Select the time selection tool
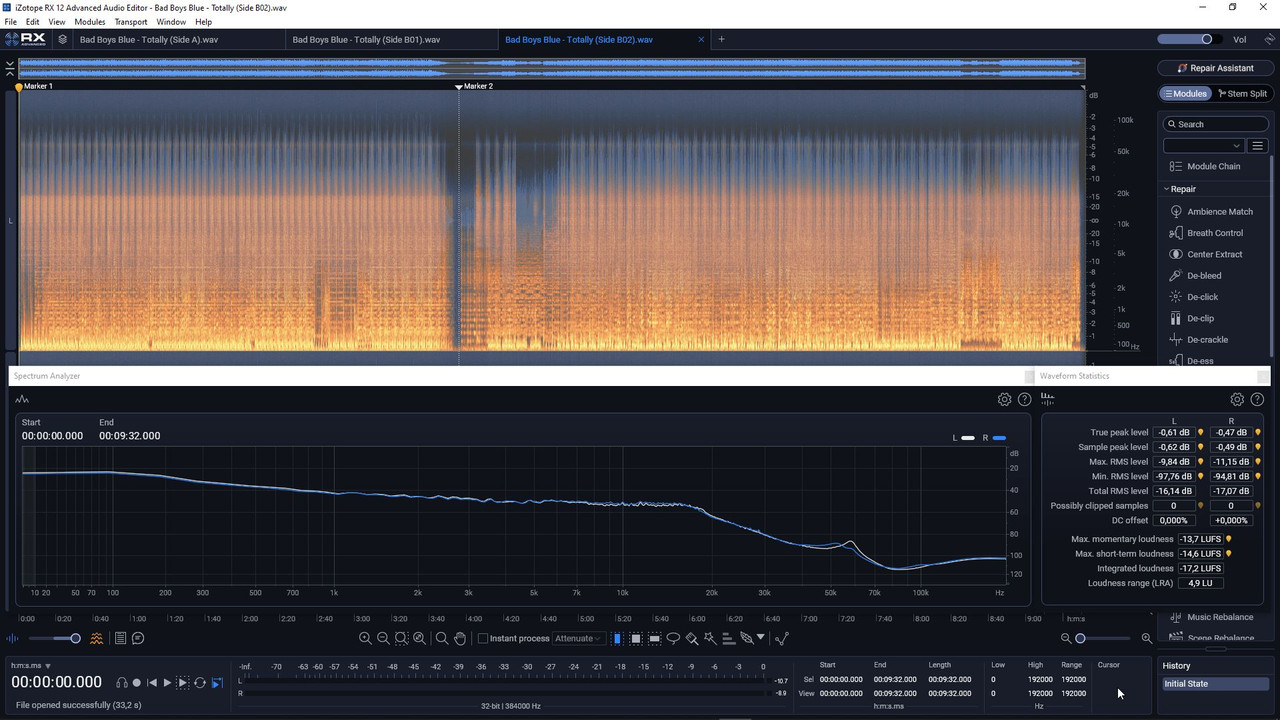Image resolution: width=1280 pixels, height=720 pixels. point(617,638)
